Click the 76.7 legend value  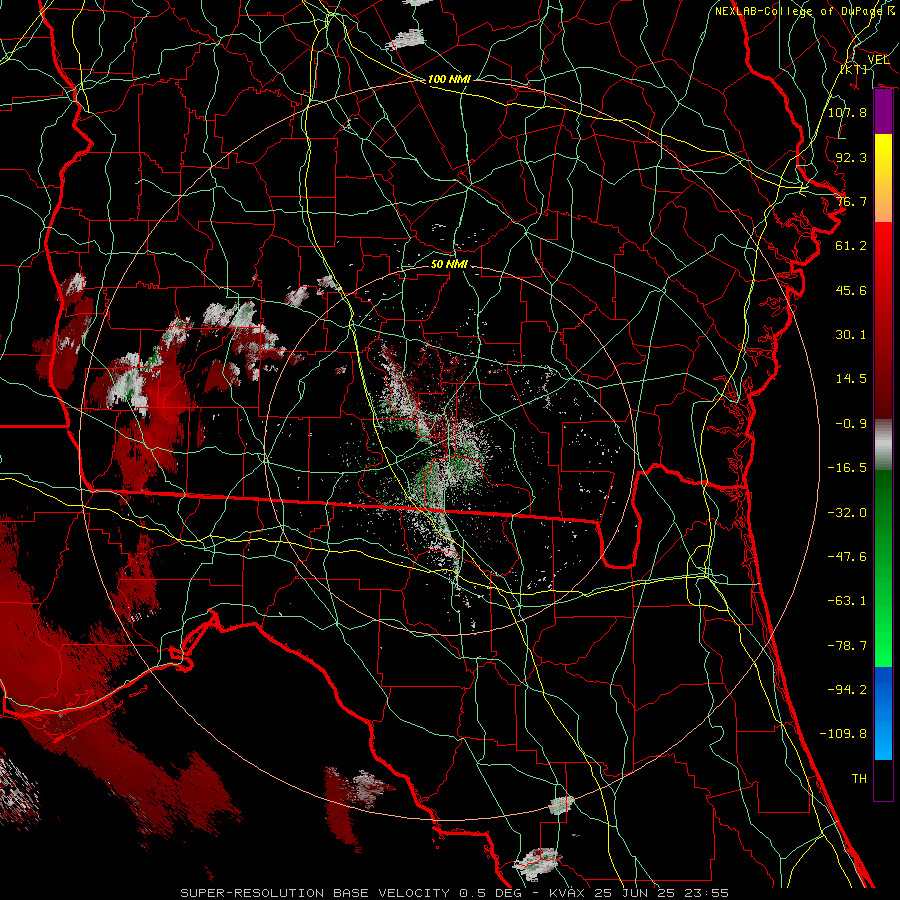coord(851,201)
